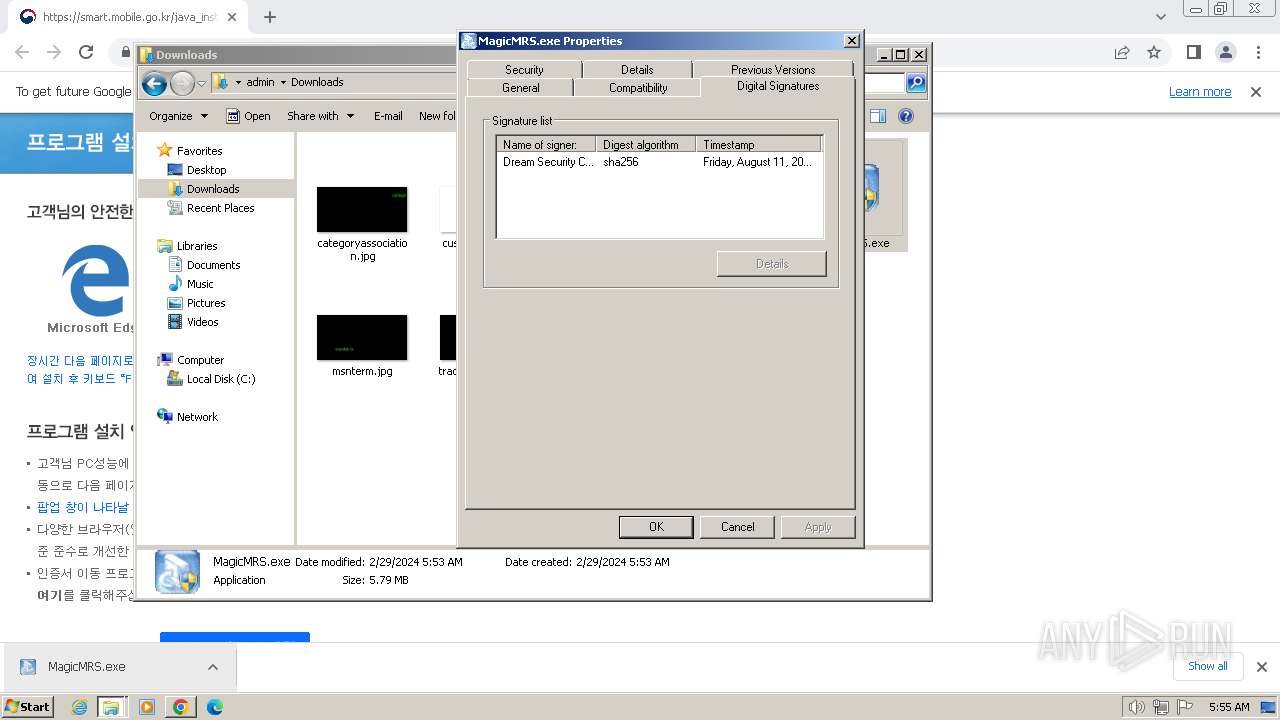Open the selected file via toolbar
Viewport: 1280px width, 720px height.
point(248,116)
